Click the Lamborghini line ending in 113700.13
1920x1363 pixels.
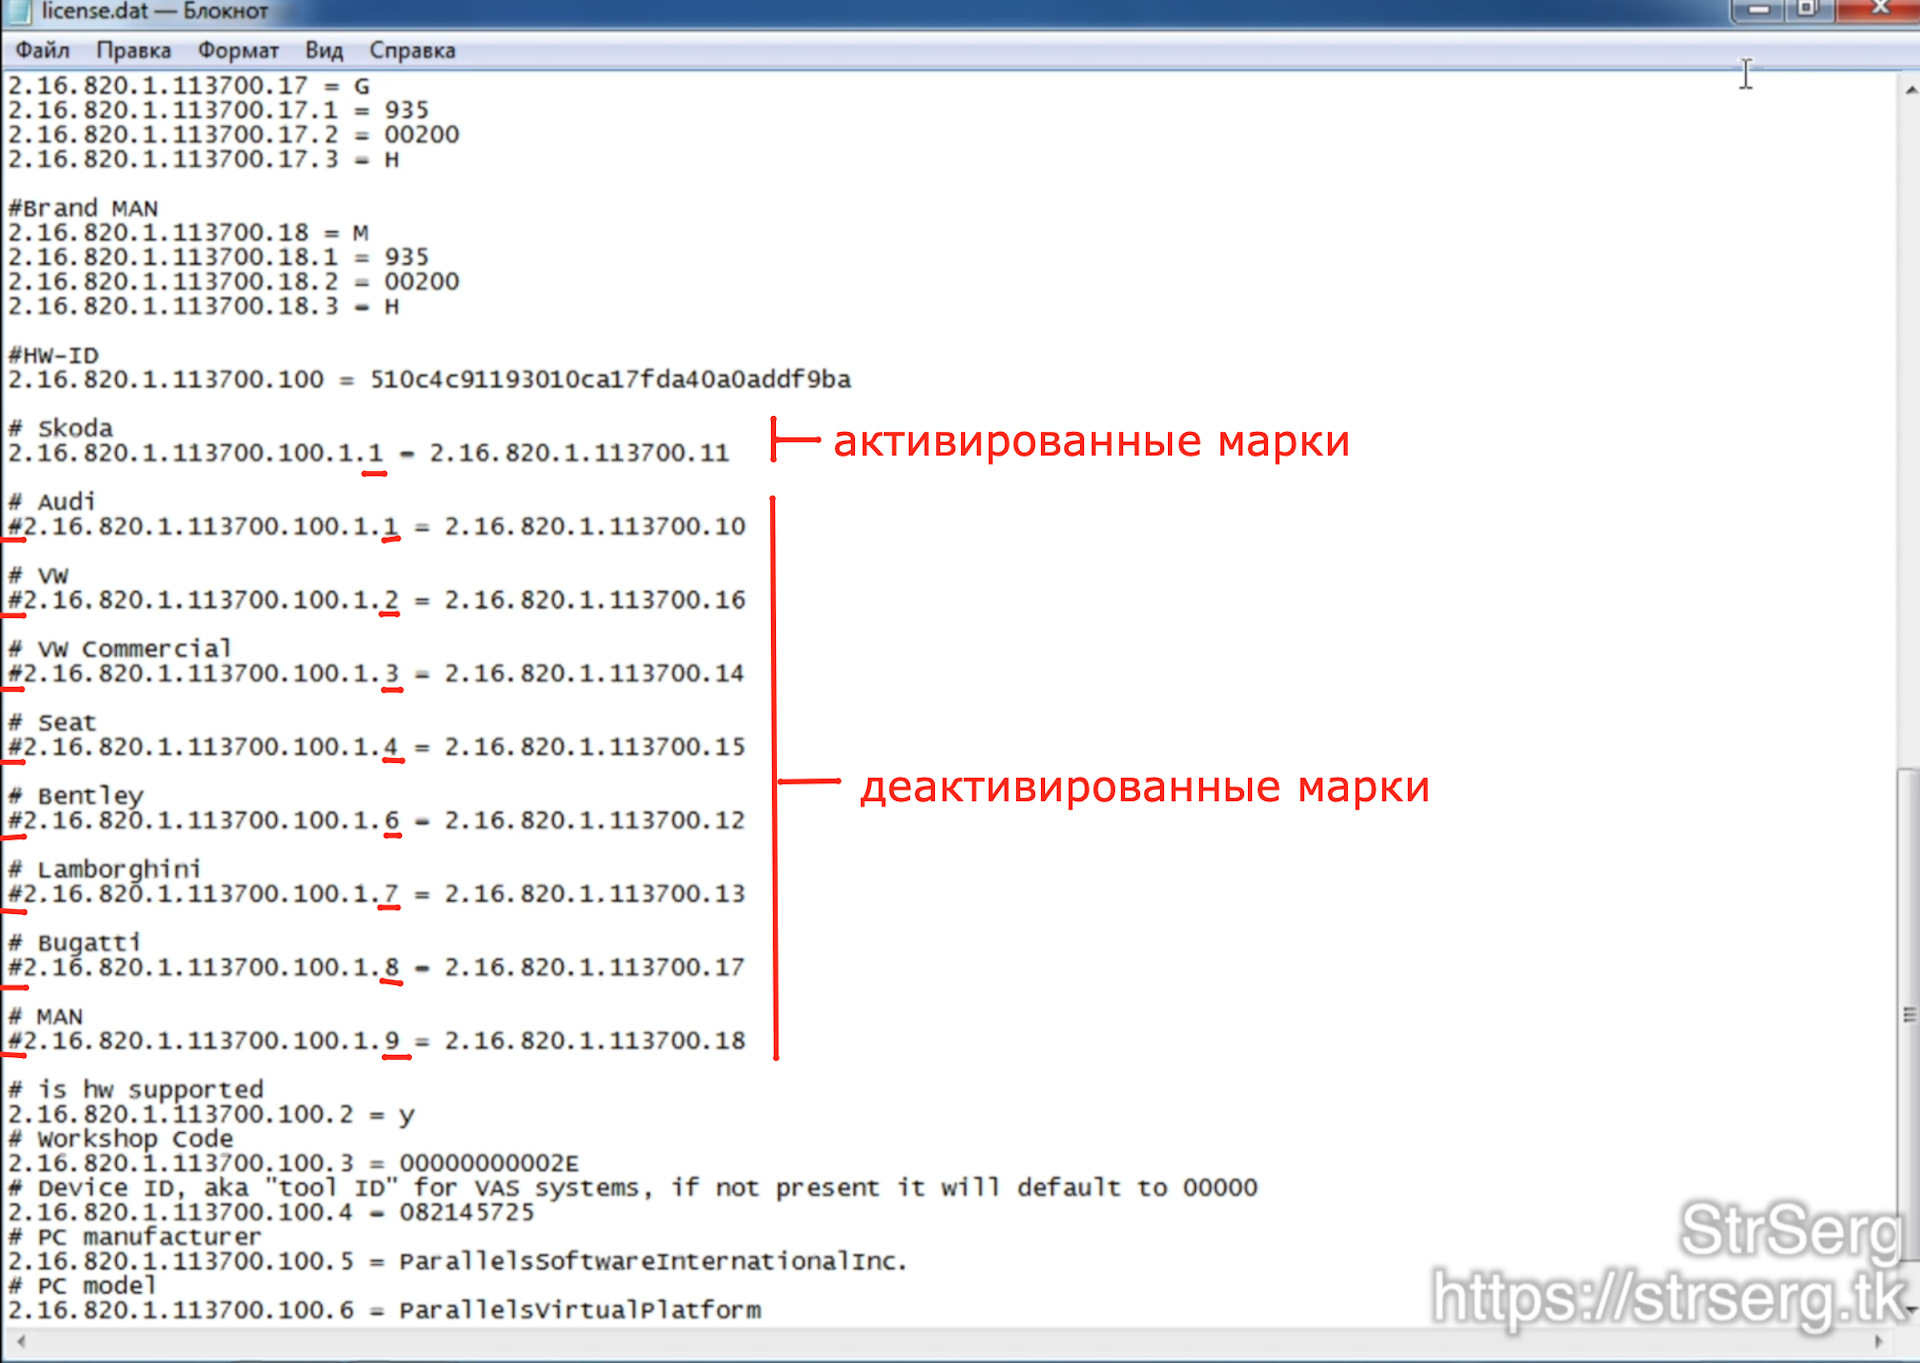click(377, 894)
